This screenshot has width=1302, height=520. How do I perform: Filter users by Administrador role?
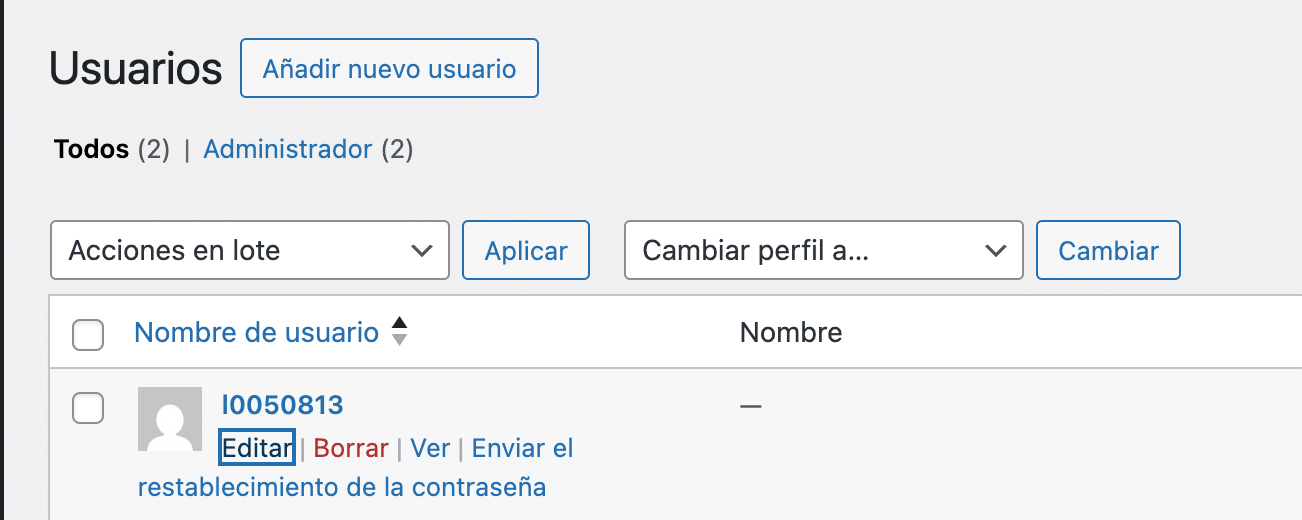click(x=287, y=150)
